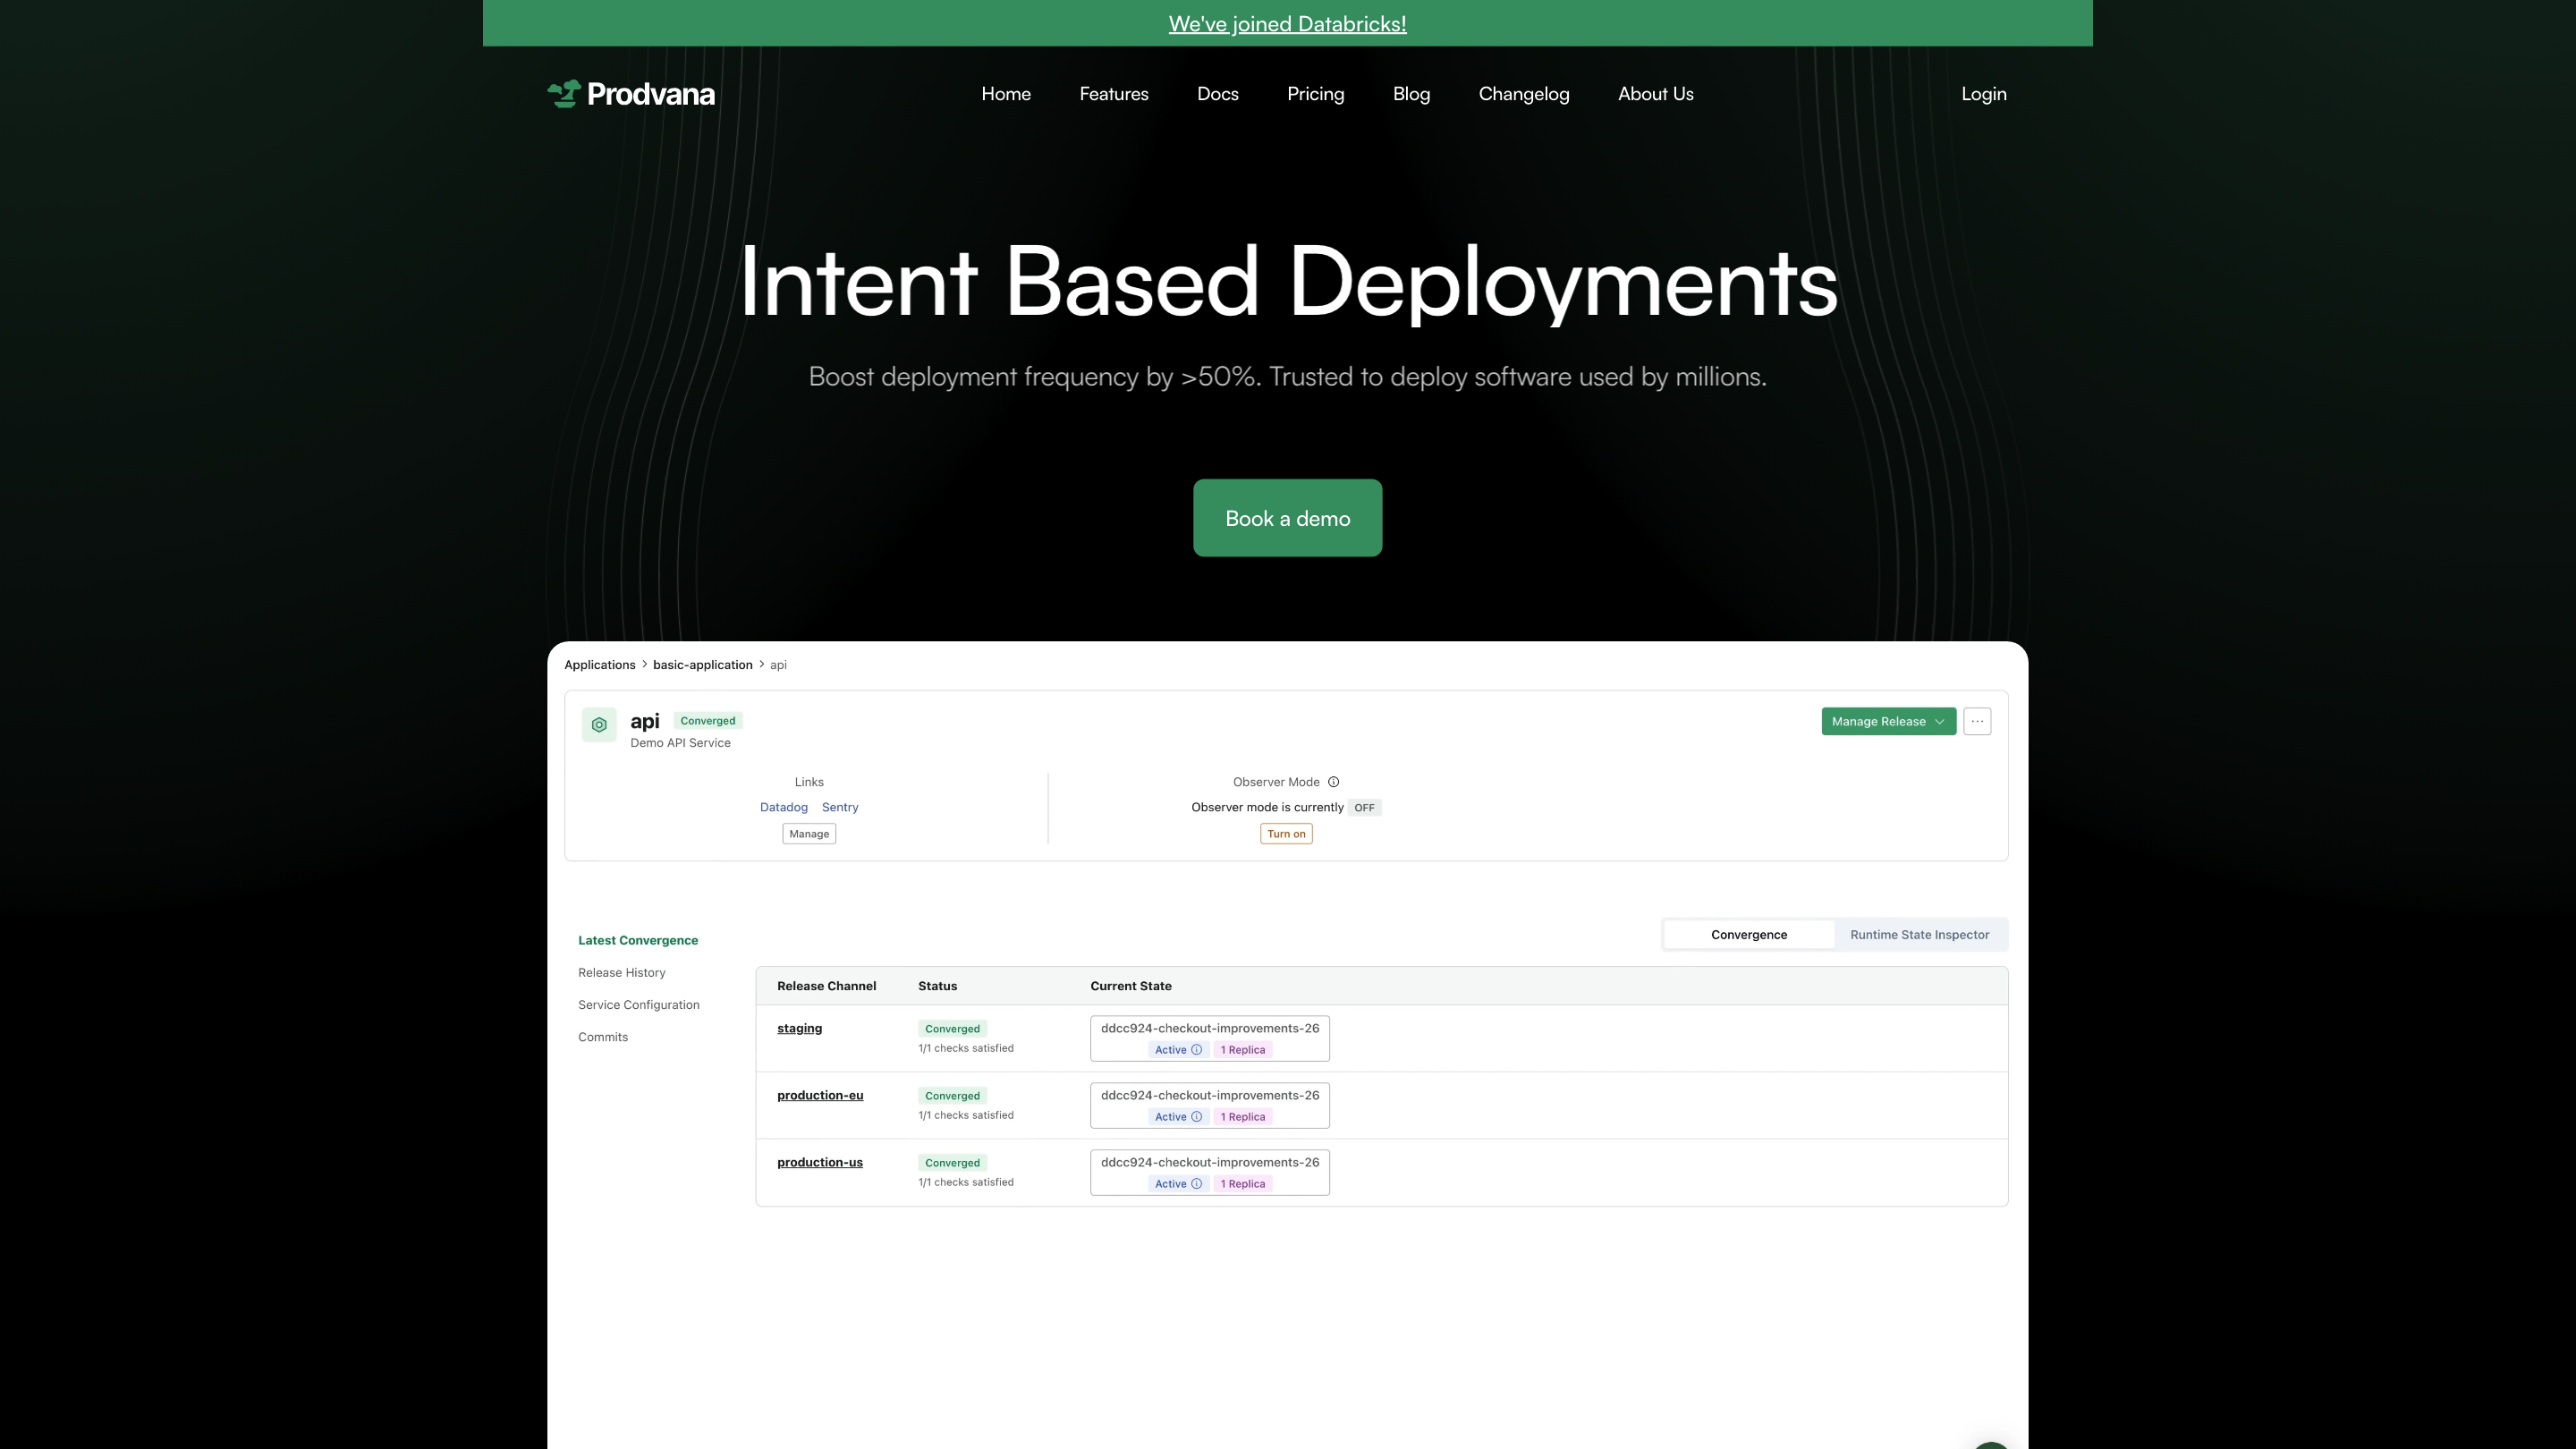Expand the Manage Release dropdown
The image size is (2576, 1449).
pos(1888,721)
